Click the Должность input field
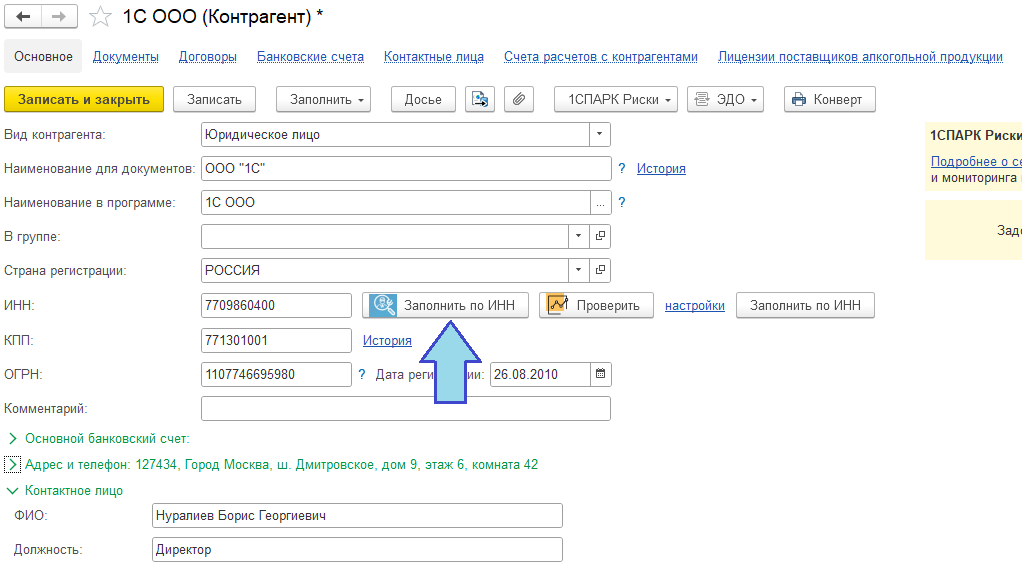 click(357, 549)
